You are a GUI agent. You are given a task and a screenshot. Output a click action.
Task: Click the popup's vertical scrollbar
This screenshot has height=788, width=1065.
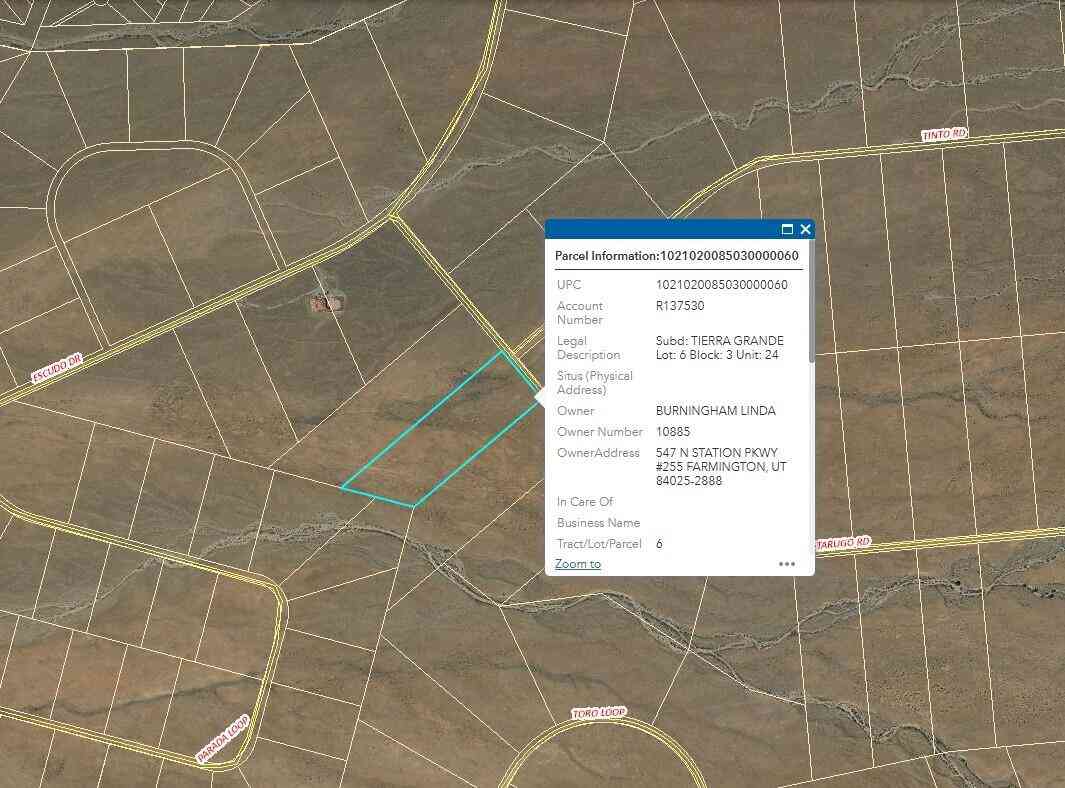click(811, 301)
